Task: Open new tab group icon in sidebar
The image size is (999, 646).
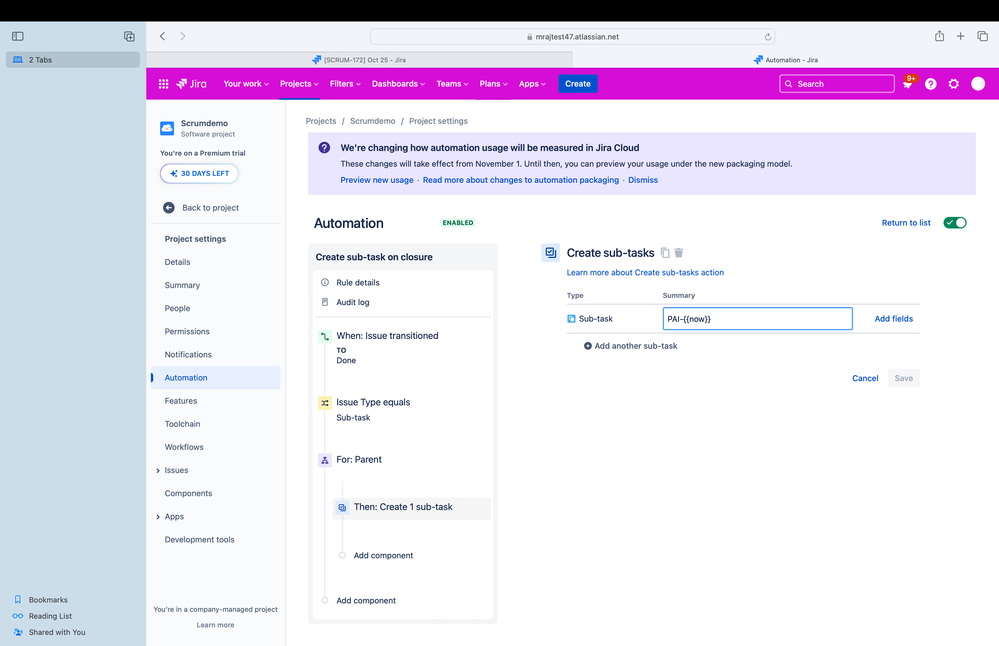Action: click(x=129, y=36)
